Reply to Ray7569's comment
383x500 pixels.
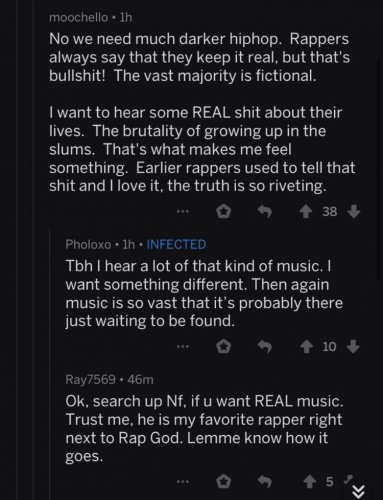[265, 482]
